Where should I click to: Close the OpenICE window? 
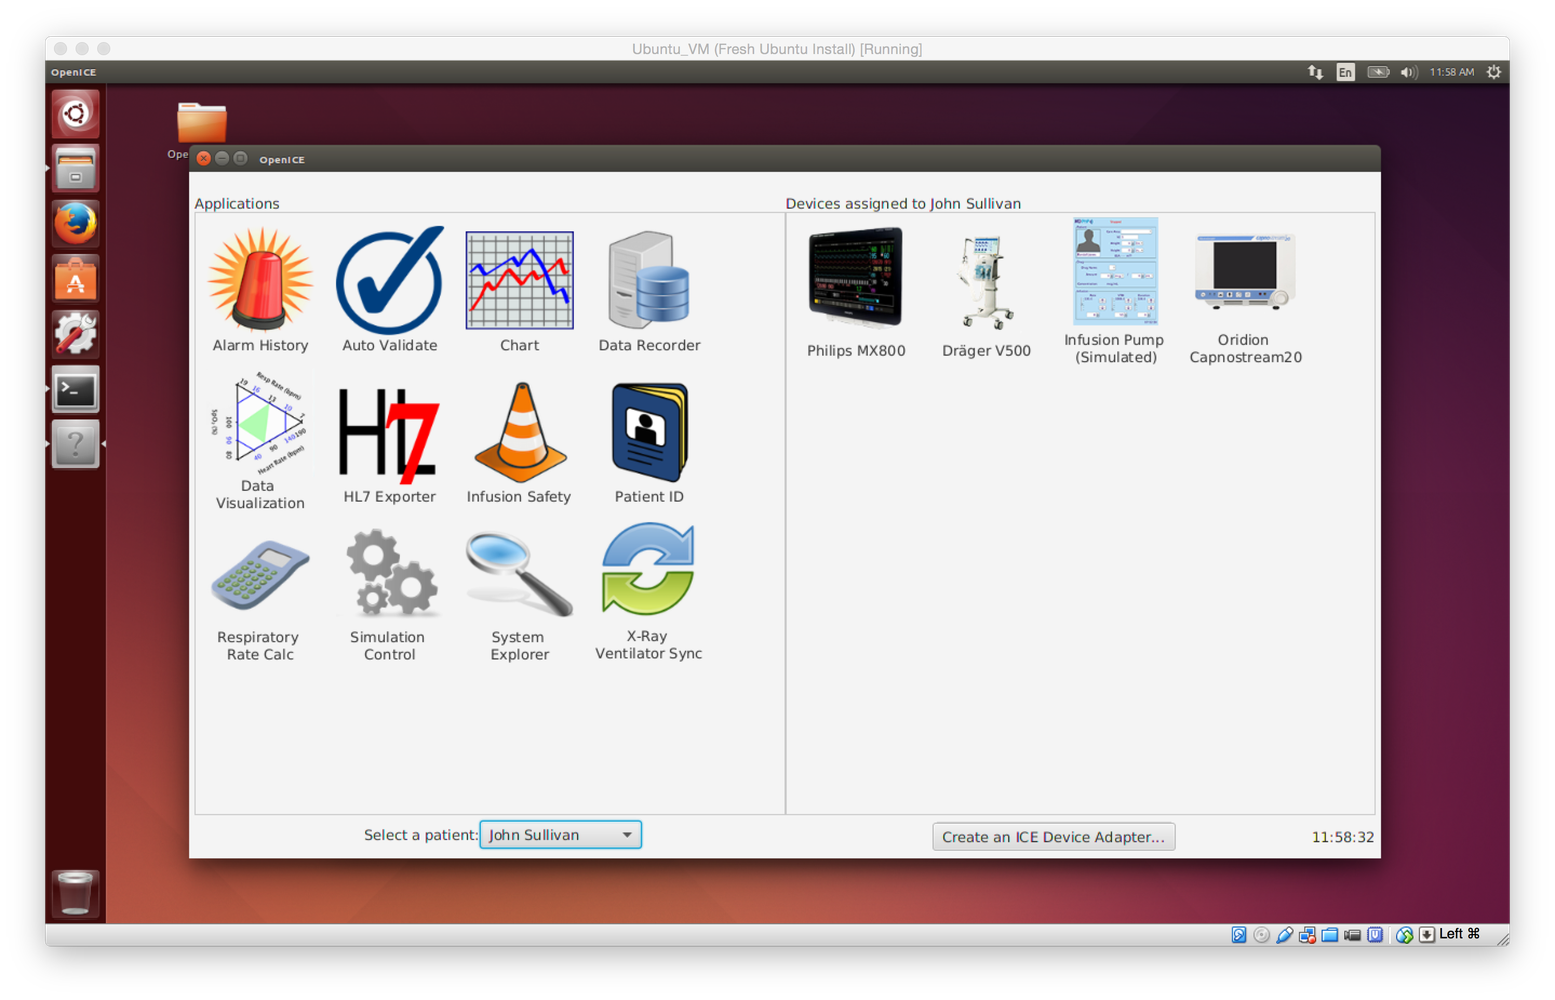point(204,159)
